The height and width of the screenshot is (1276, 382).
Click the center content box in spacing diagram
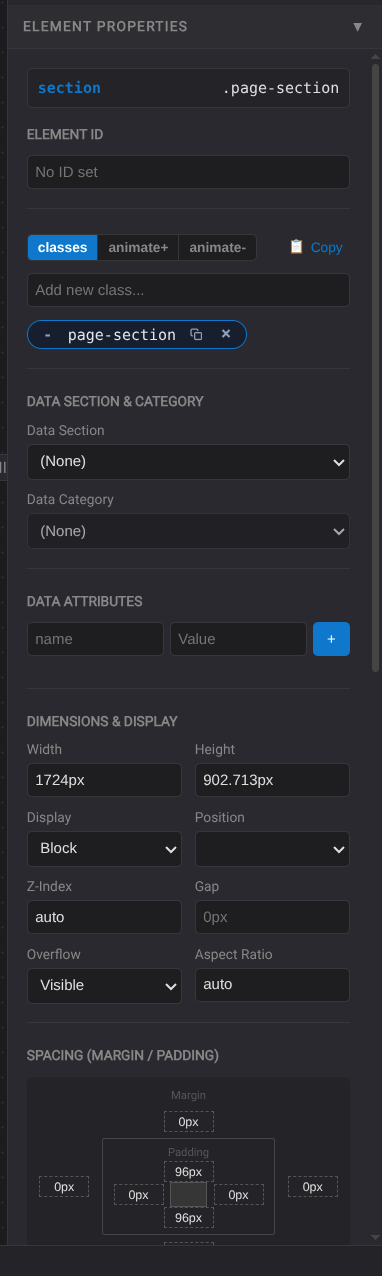188,1194
